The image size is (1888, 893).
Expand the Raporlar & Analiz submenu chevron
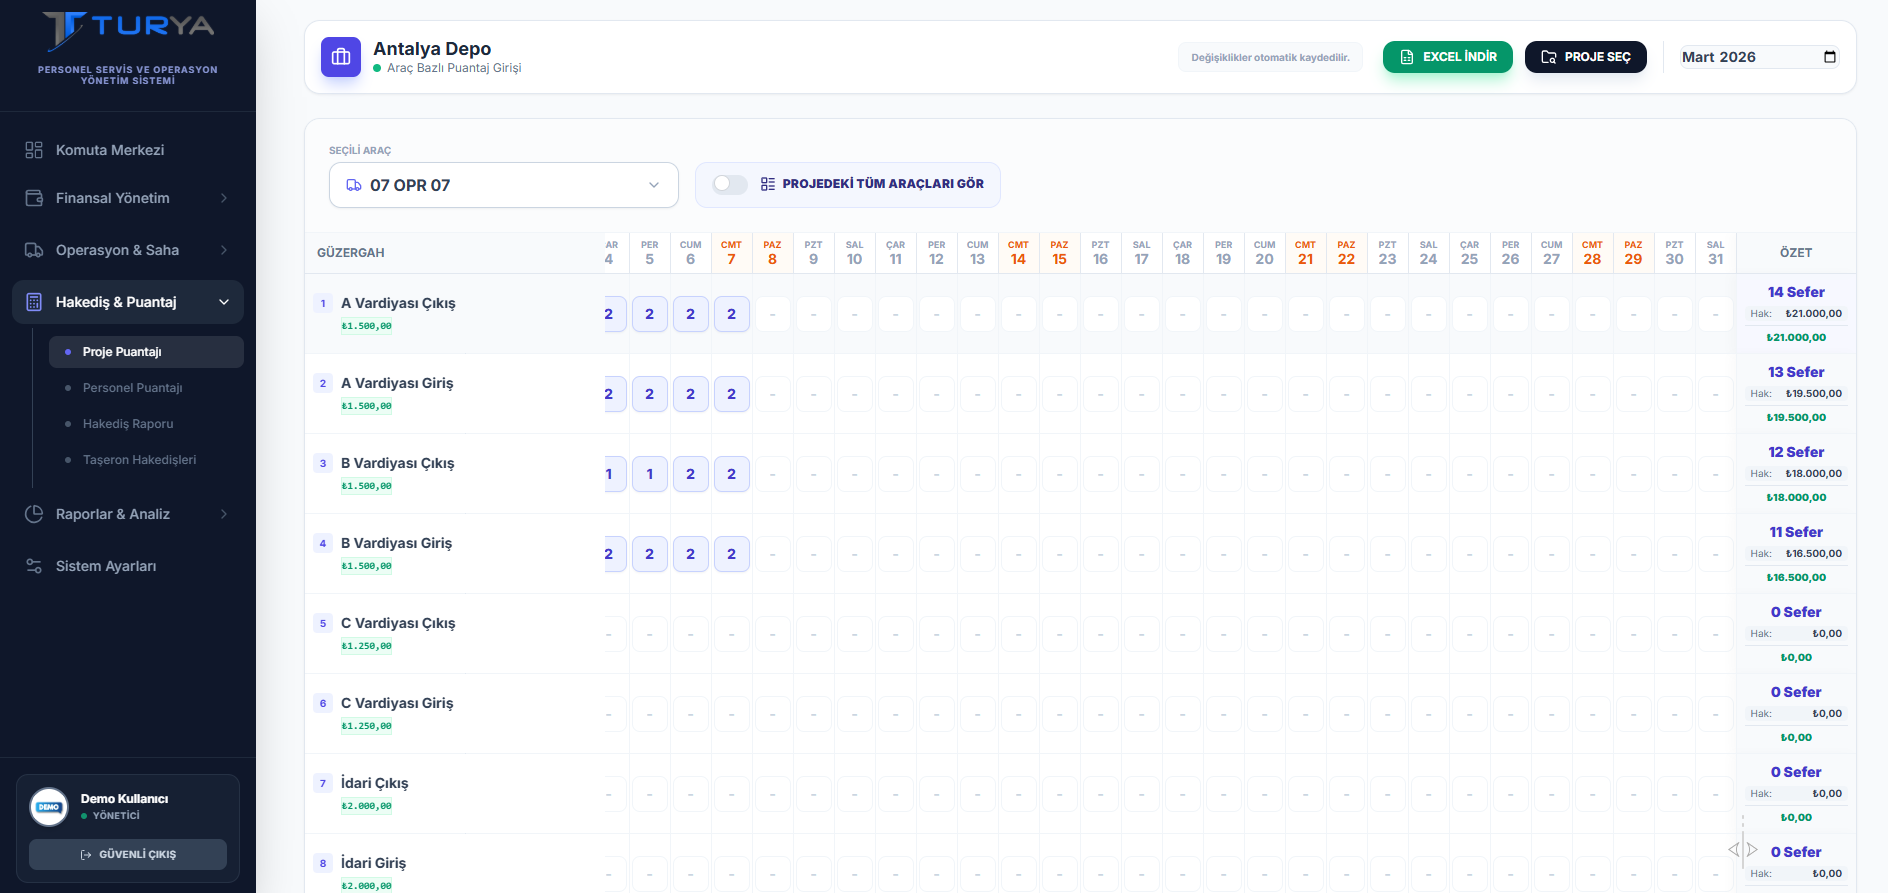[x=224, y=514]
